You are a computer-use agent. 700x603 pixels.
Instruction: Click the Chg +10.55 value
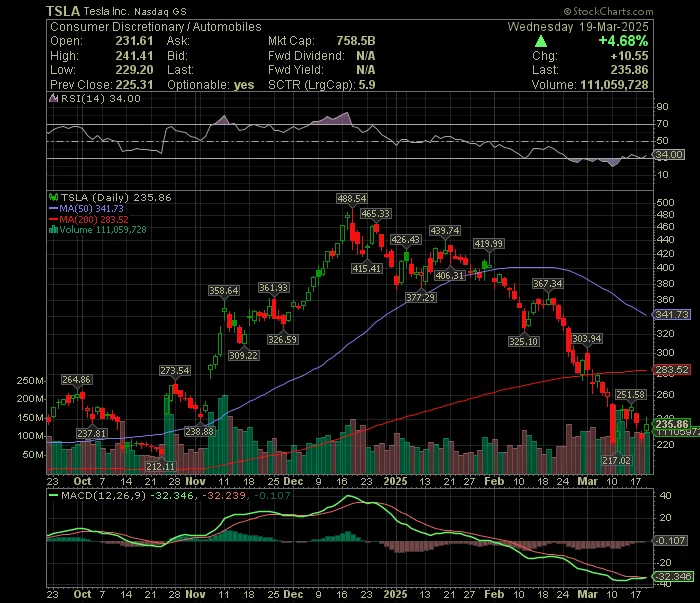click(629, 56)
